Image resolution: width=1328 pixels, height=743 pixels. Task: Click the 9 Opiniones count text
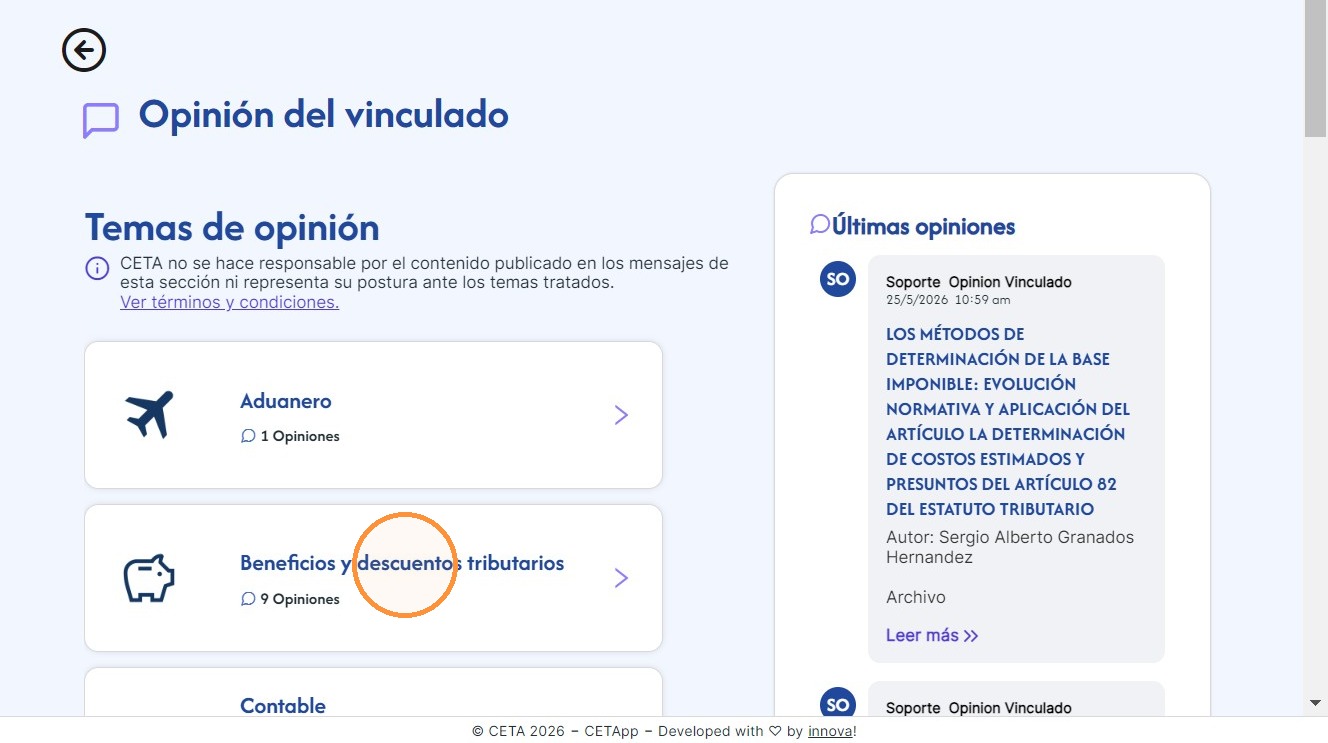click(x=300, y=599)
